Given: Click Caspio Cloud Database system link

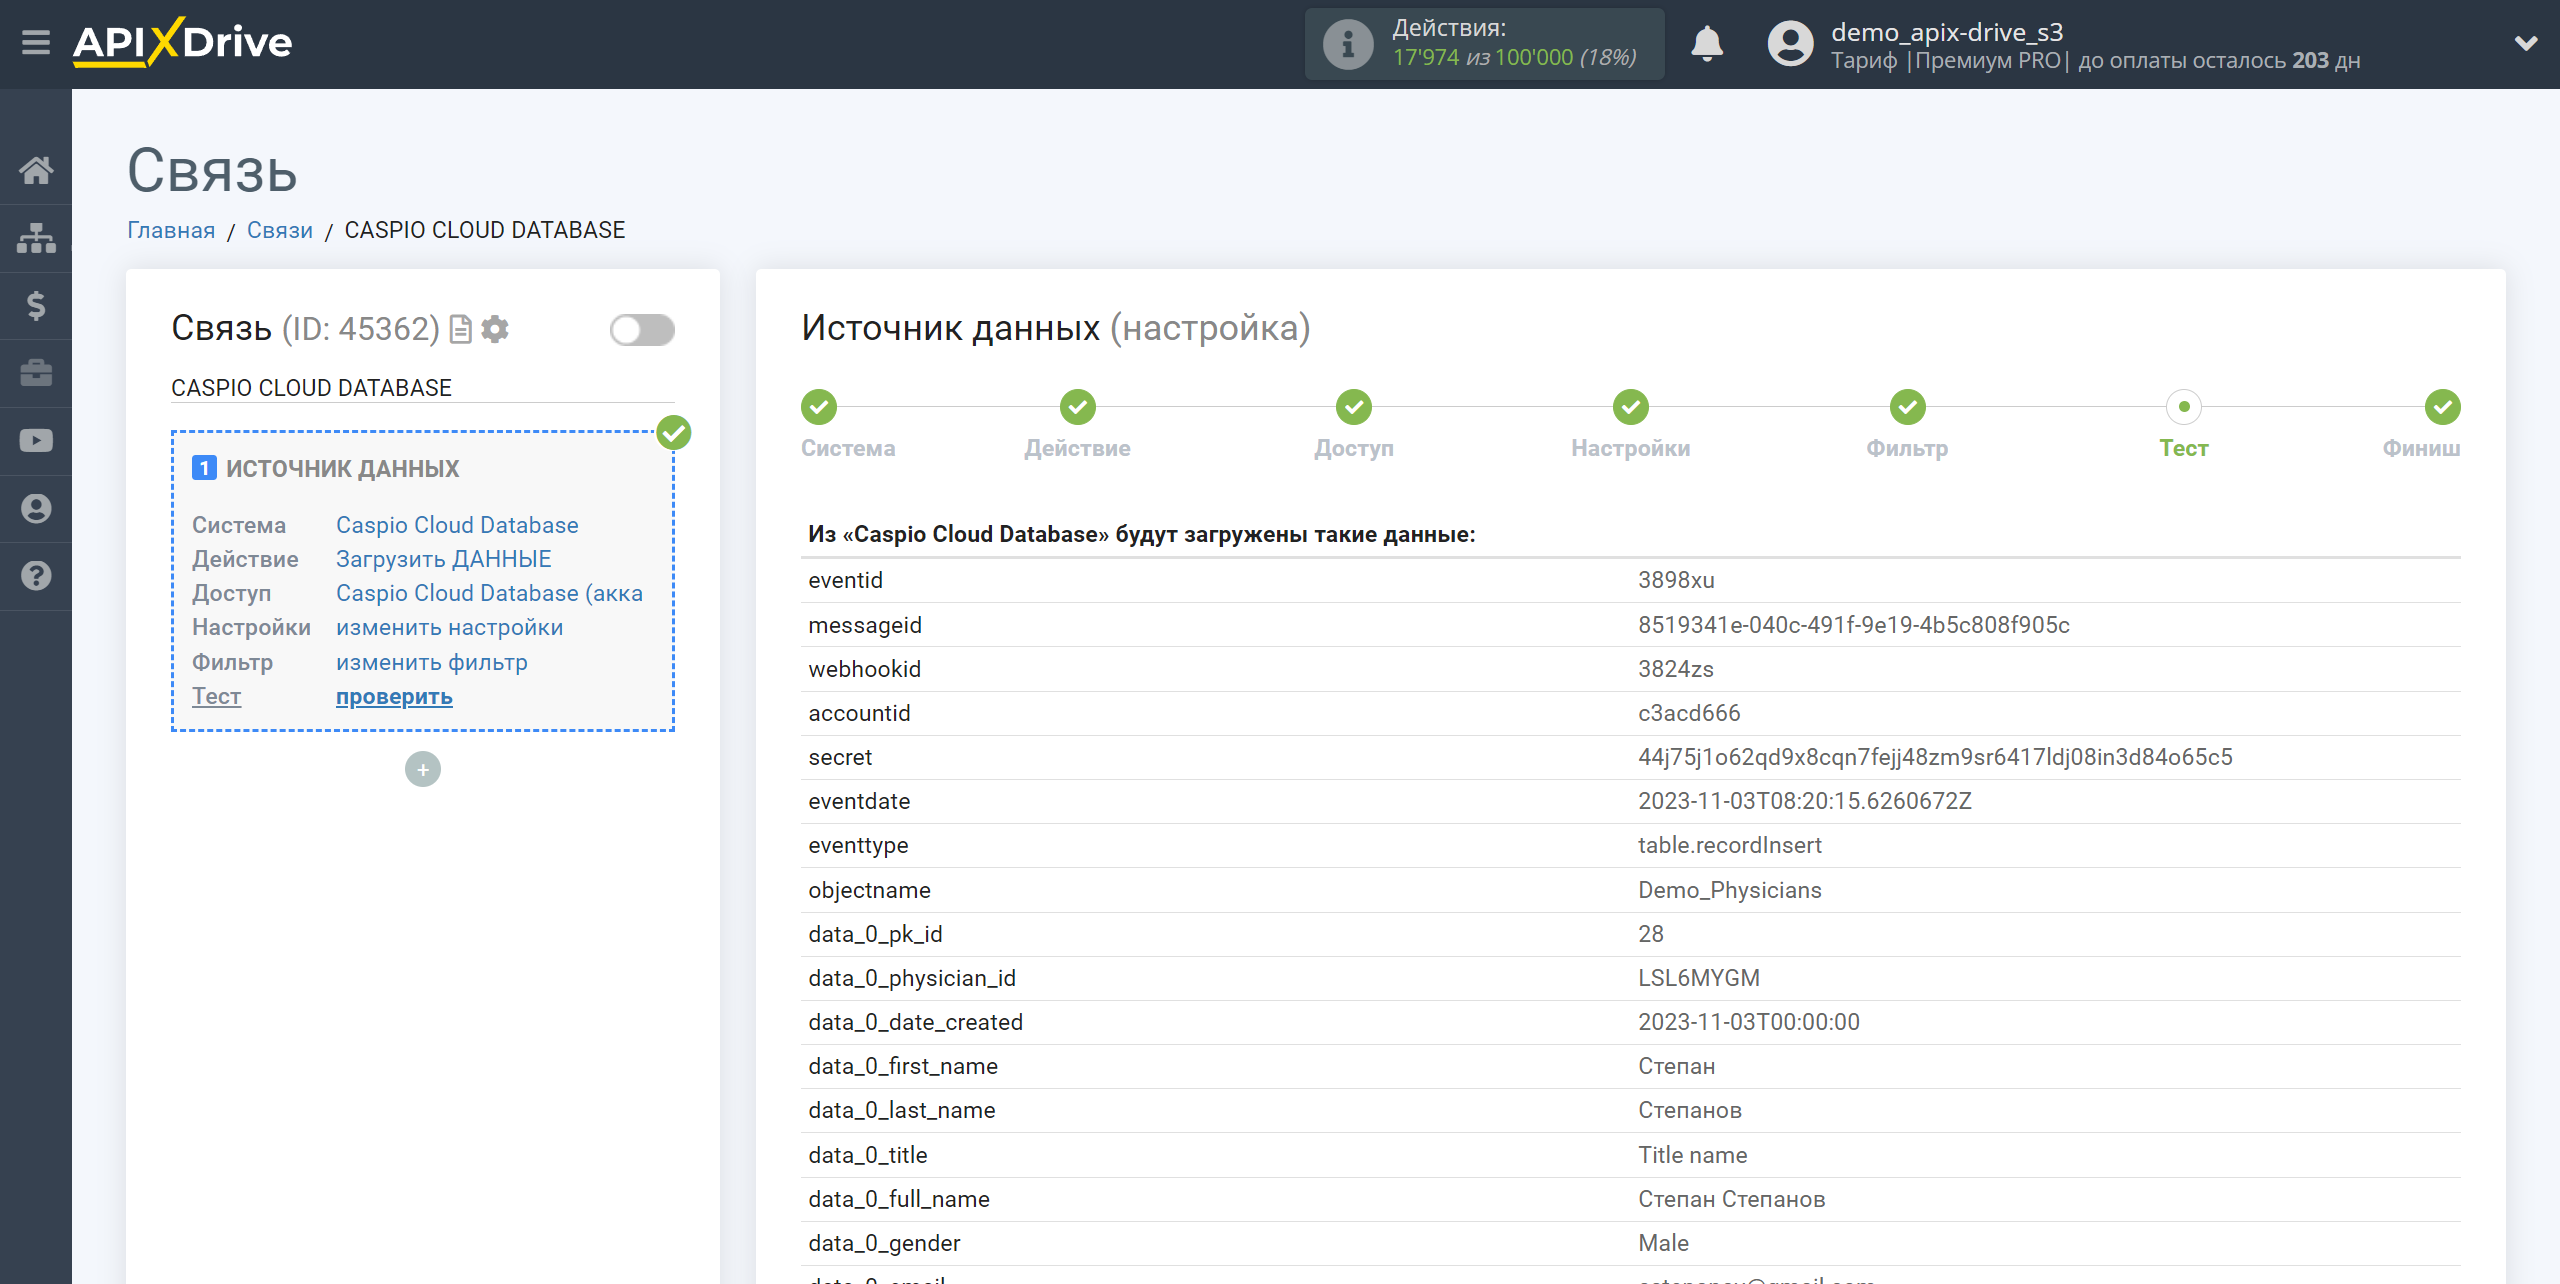Looking at the screenshot, I should tap(457, 525).
